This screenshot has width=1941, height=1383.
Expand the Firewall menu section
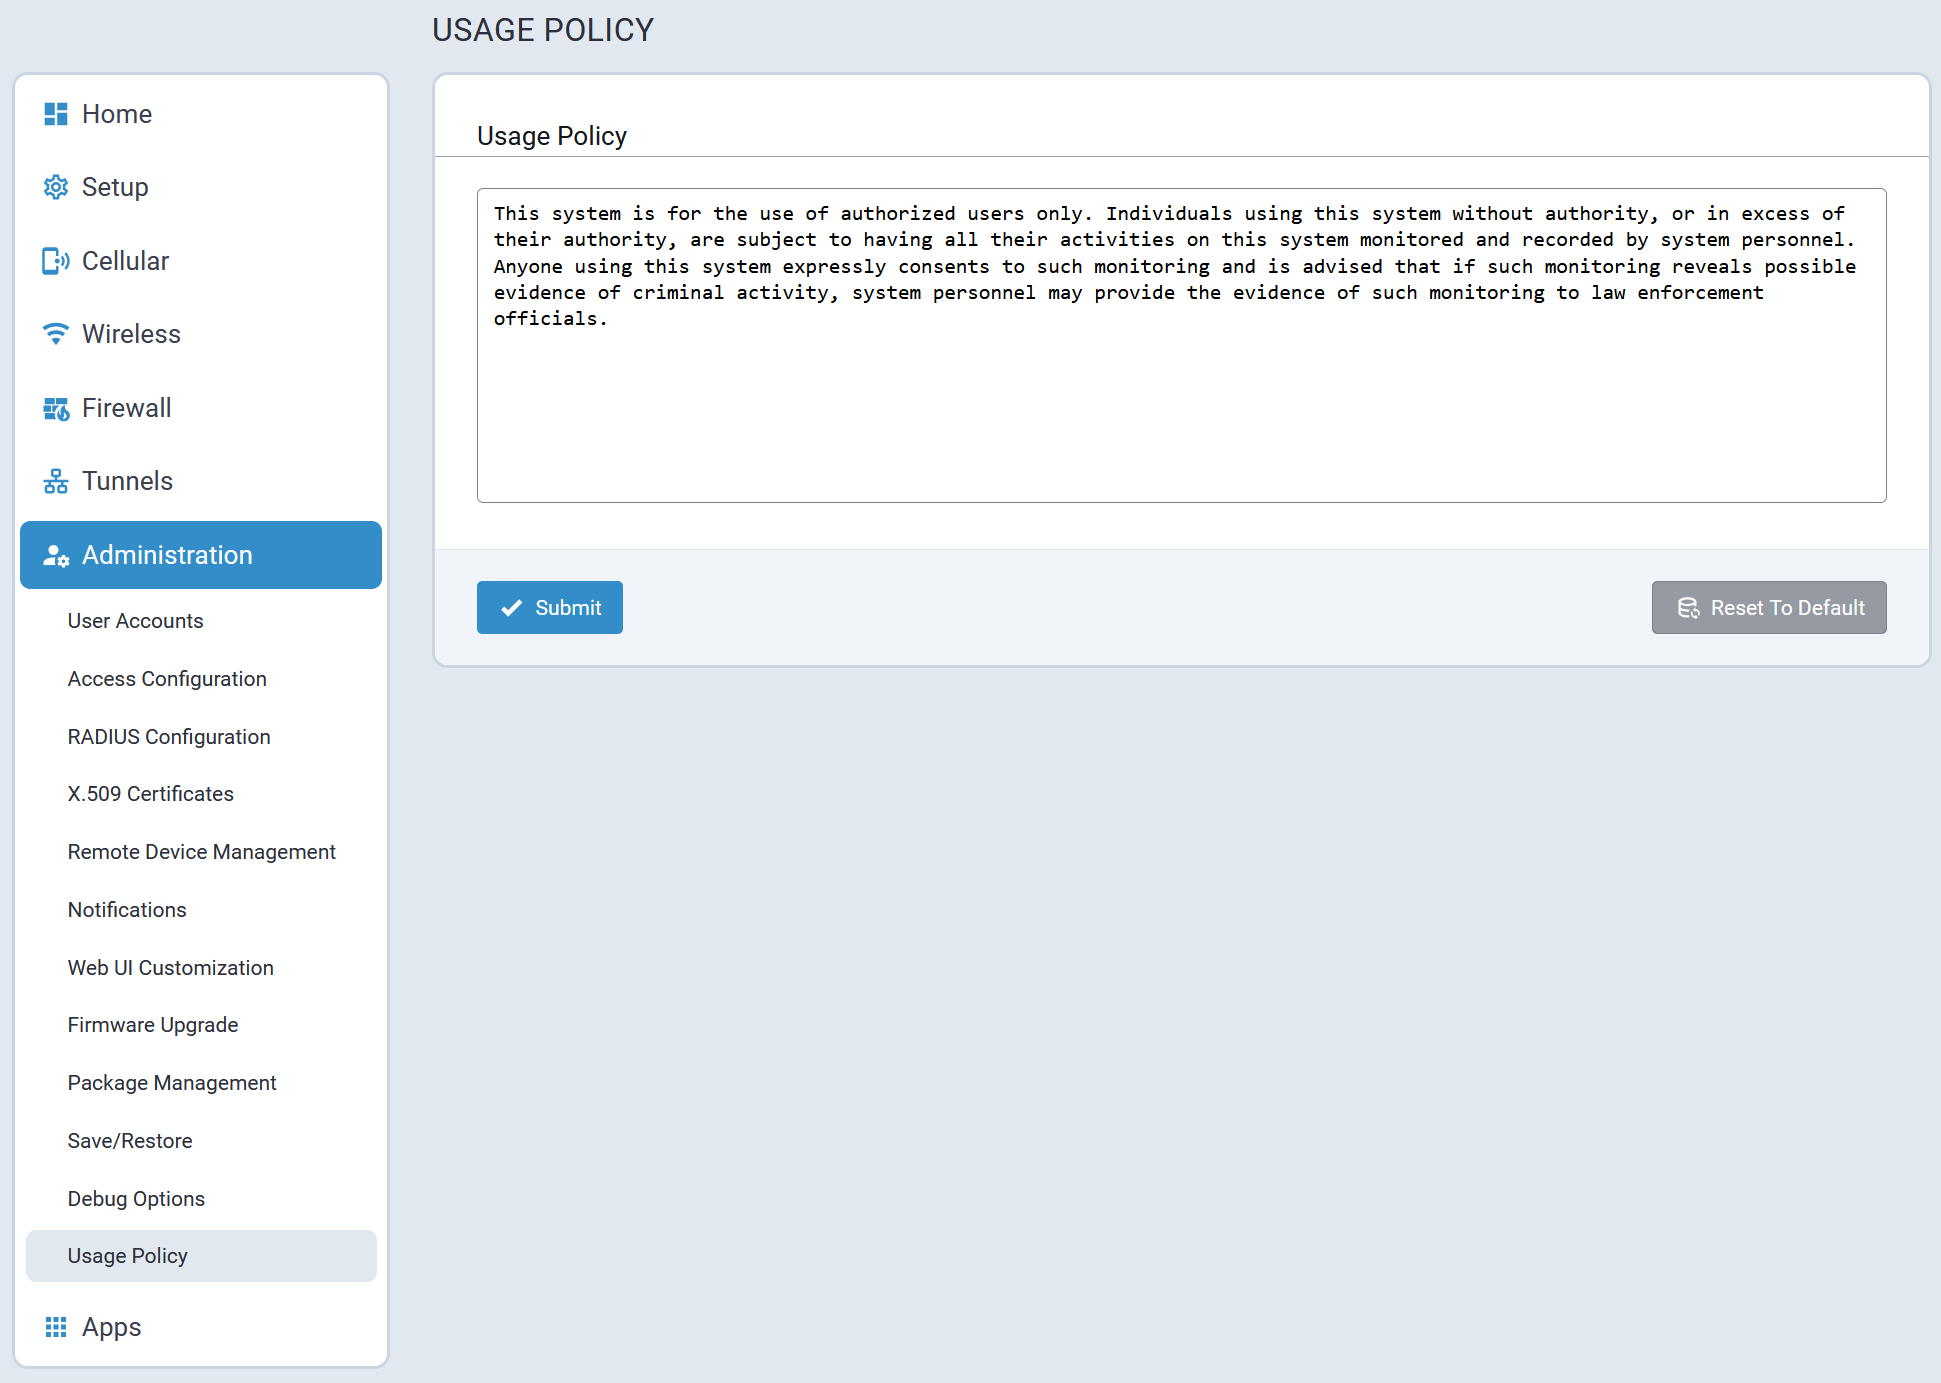pos(127,408)
